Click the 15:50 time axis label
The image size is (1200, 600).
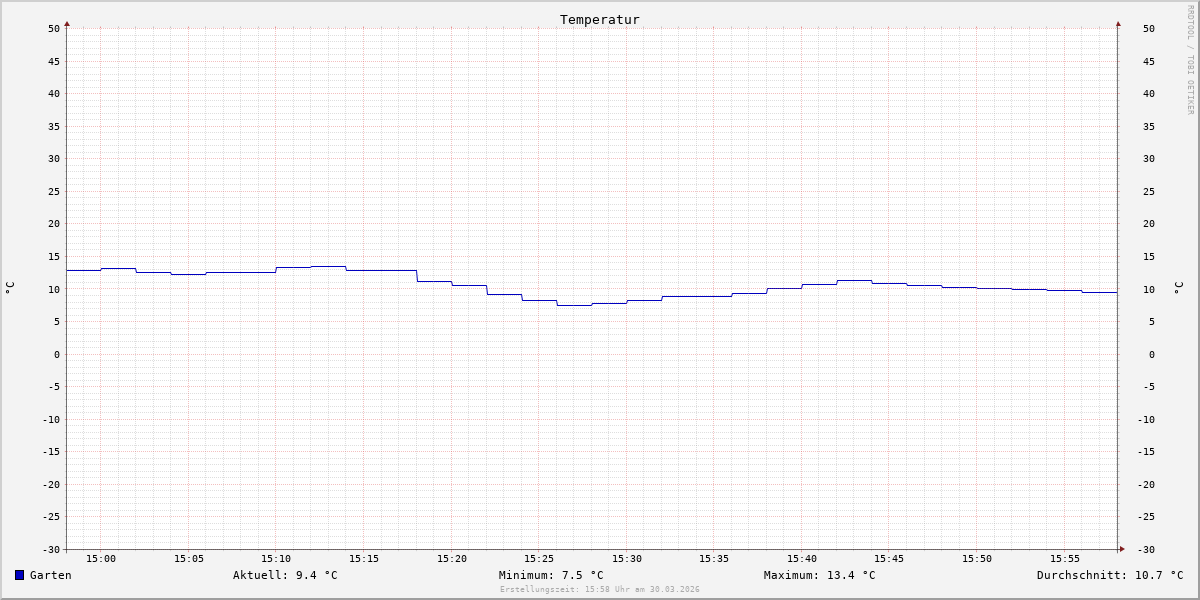click(977, 559)
